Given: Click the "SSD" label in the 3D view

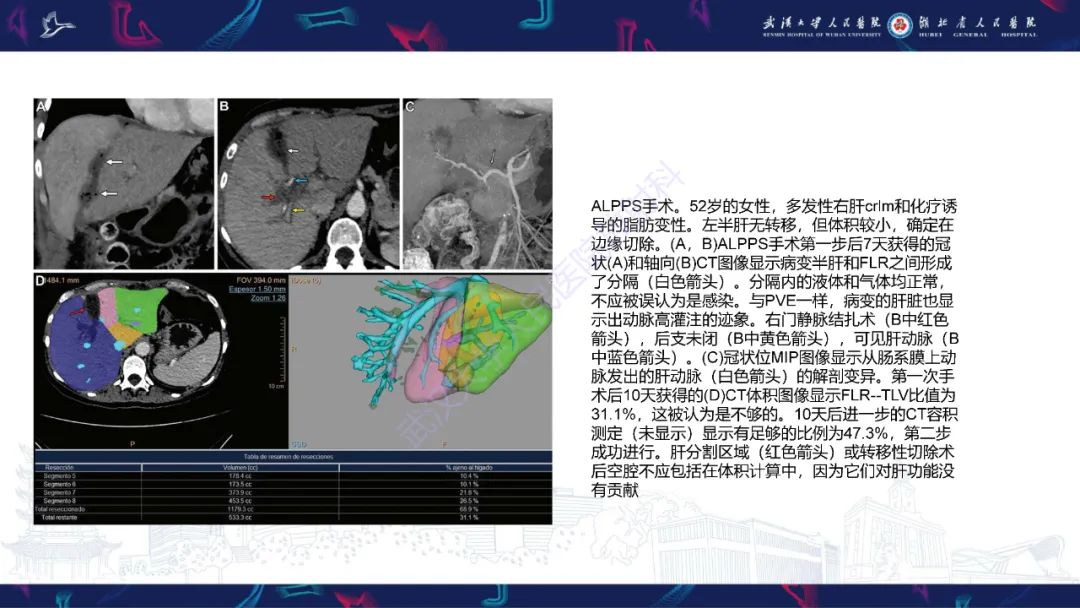Looking at the screenshot, I should 299,444.
